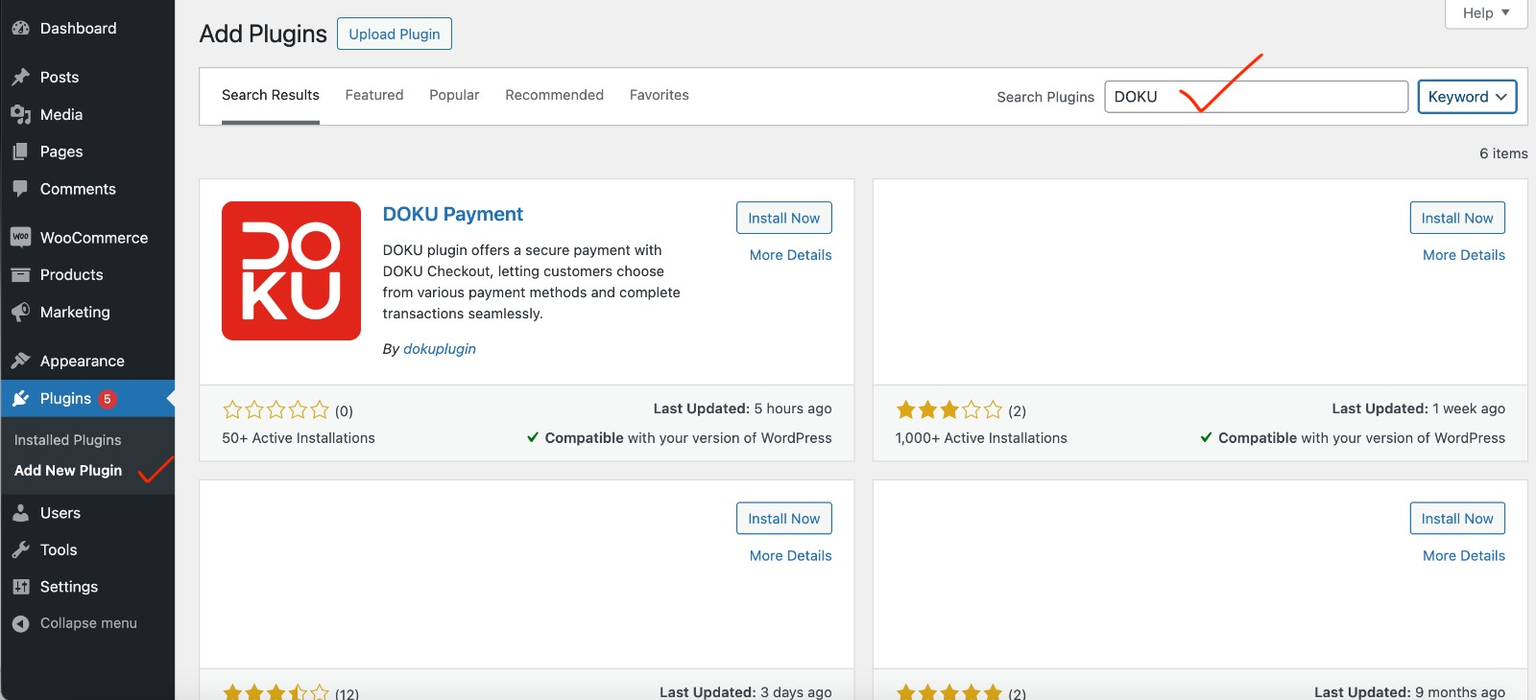Viewport: 1536px width, 700px height.
Task: Click the three-star rating with (2) reviews
Action: 949,410
